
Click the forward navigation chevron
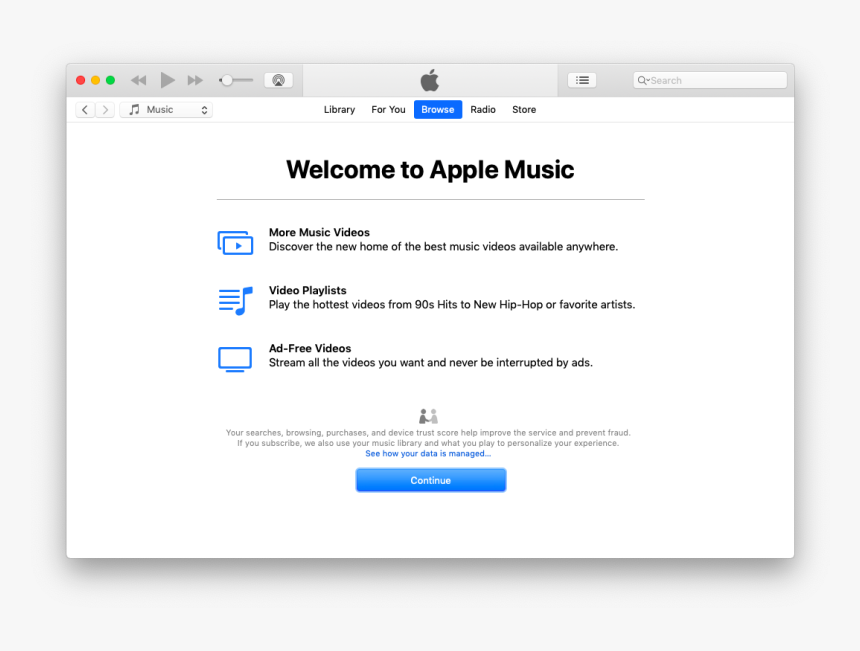tap(105, 109)
